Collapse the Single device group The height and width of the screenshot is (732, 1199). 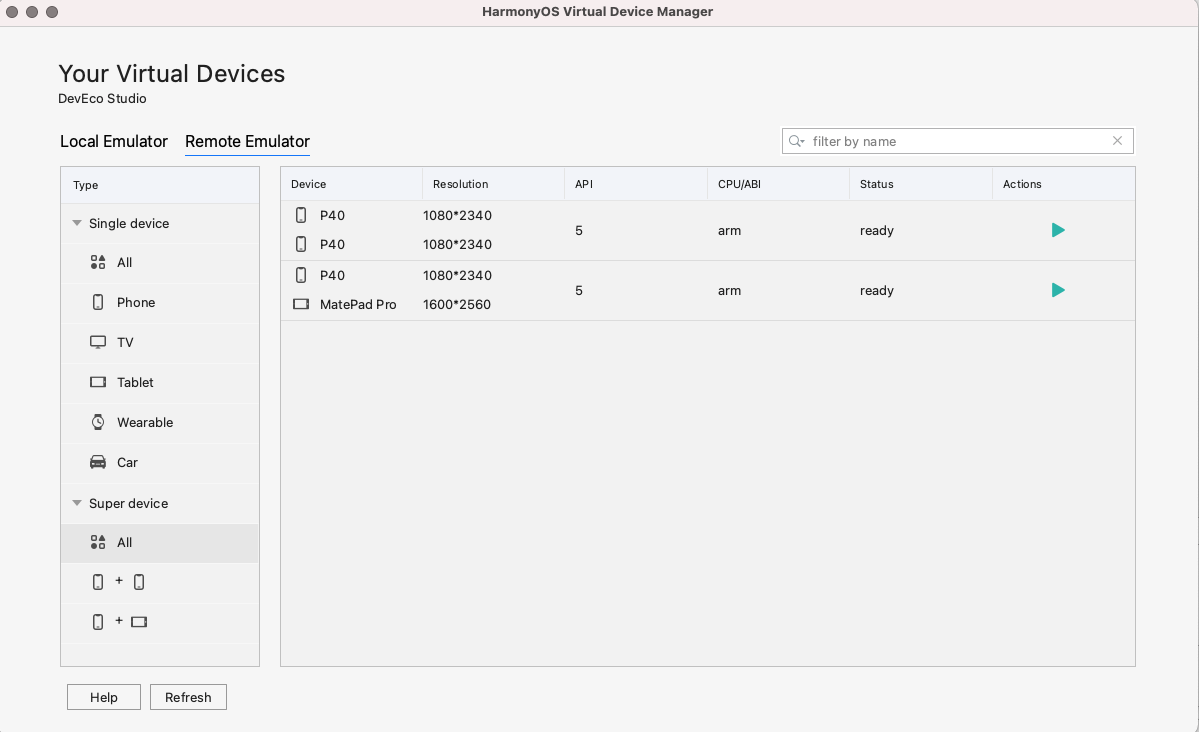pyautogui.click(x=77, y=223)
